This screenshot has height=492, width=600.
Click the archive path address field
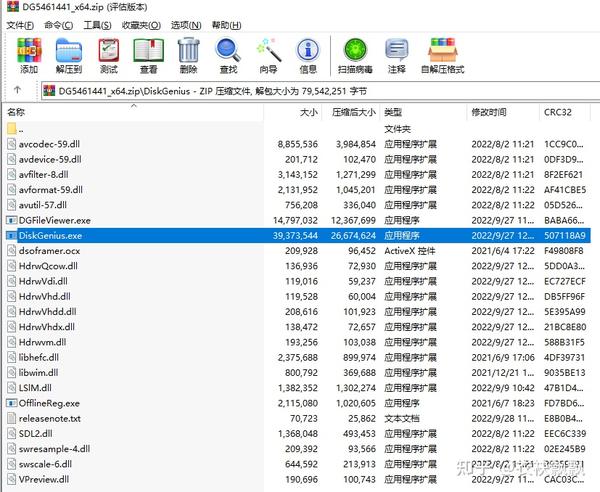(321, 91)
